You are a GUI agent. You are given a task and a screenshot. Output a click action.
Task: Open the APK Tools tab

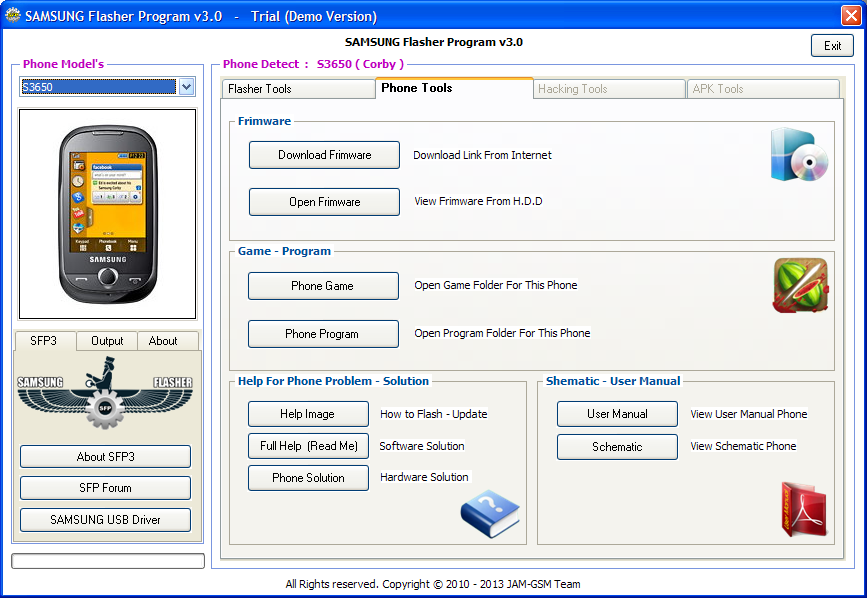[x=763, y=89]
